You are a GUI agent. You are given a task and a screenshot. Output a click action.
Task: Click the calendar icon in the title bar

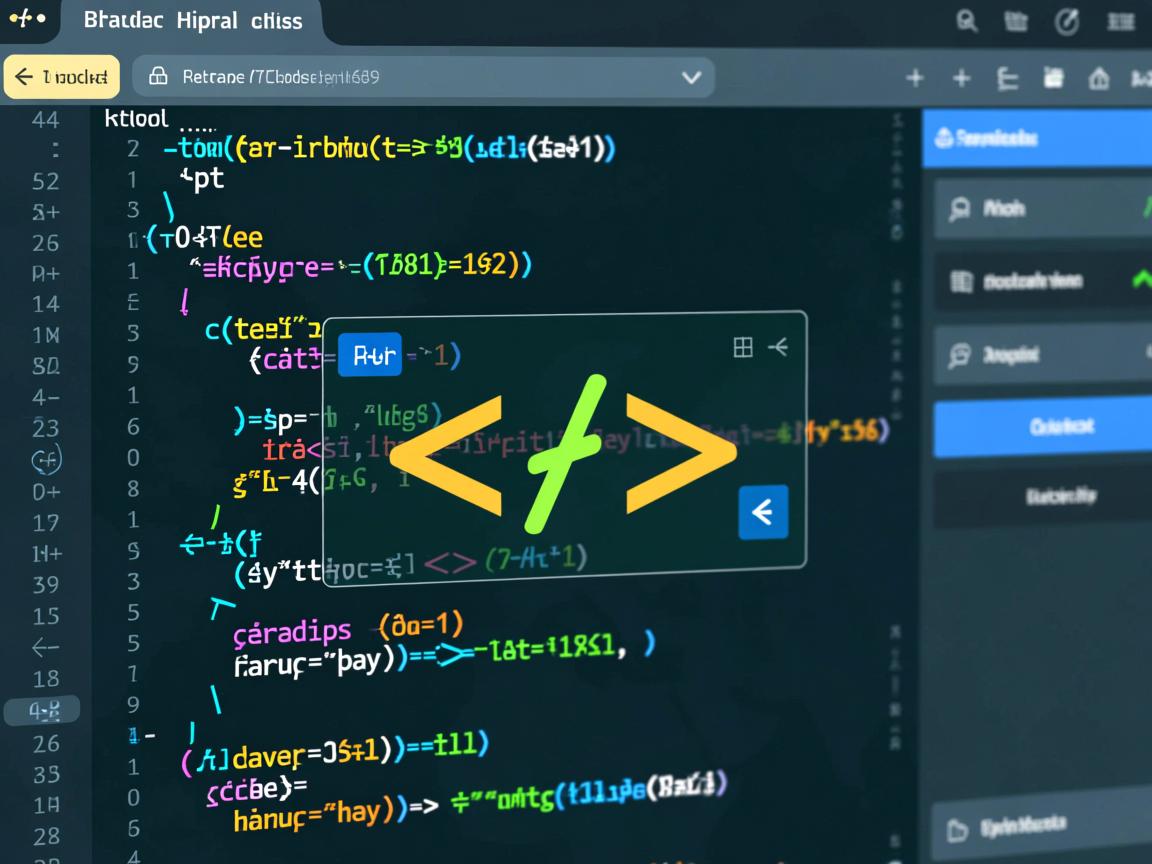click(x=1015, y=21)
